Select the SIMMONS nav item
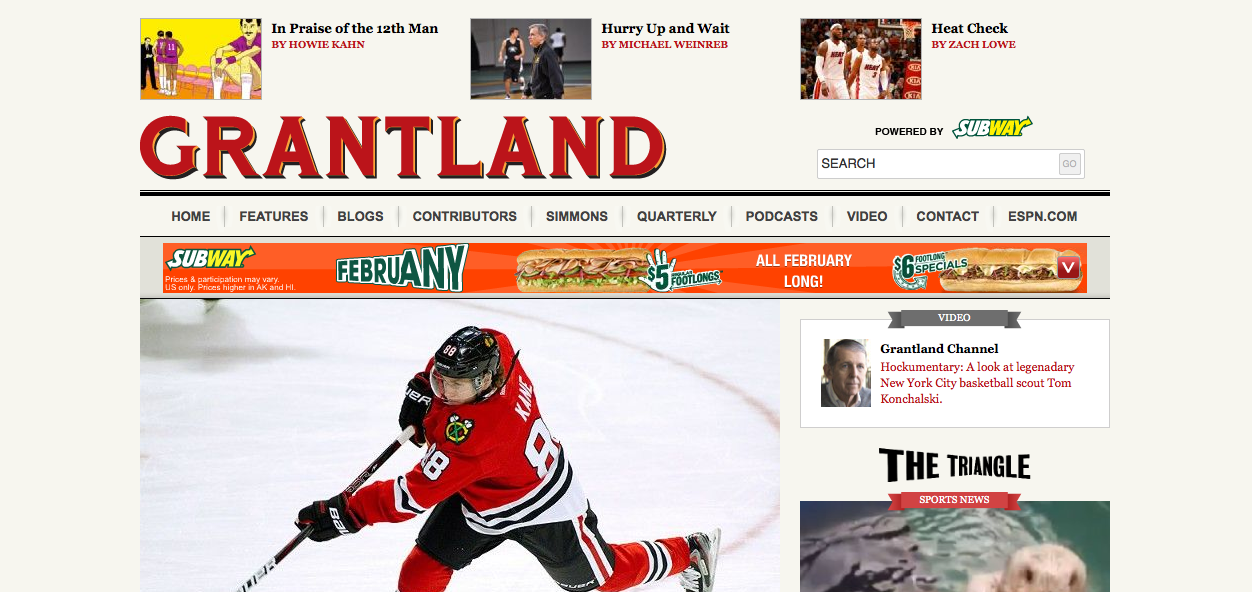 pyautogui.click(x=577, y=216)
